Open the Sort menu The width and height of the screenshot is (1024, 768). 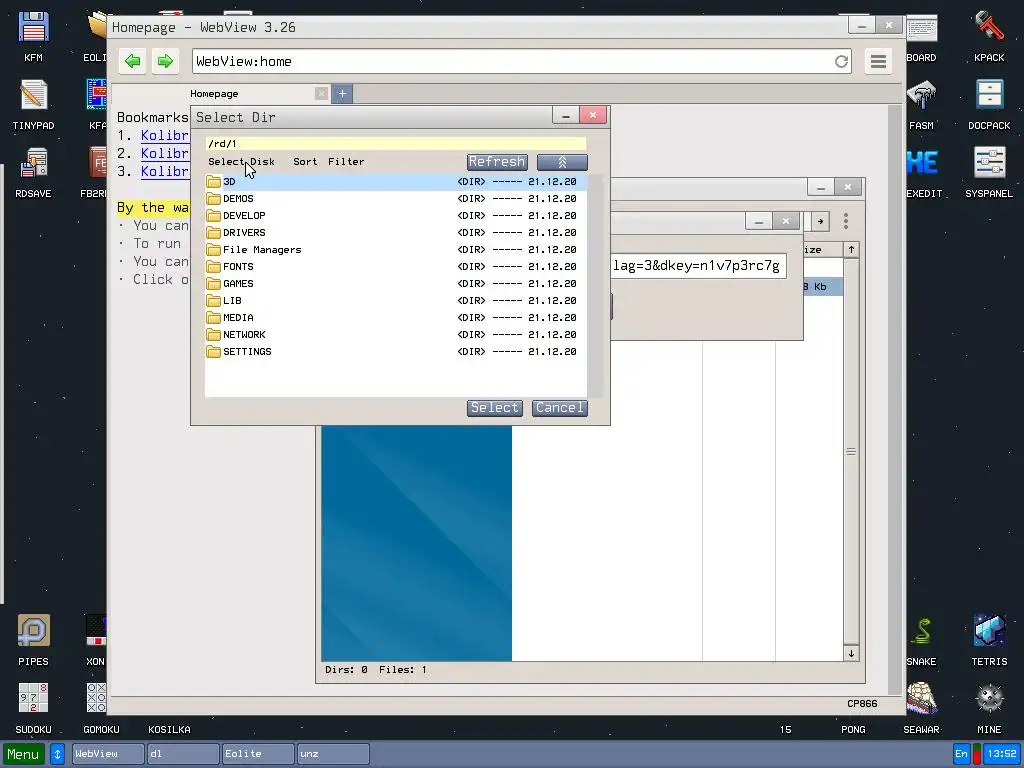[x=305, y=162]
